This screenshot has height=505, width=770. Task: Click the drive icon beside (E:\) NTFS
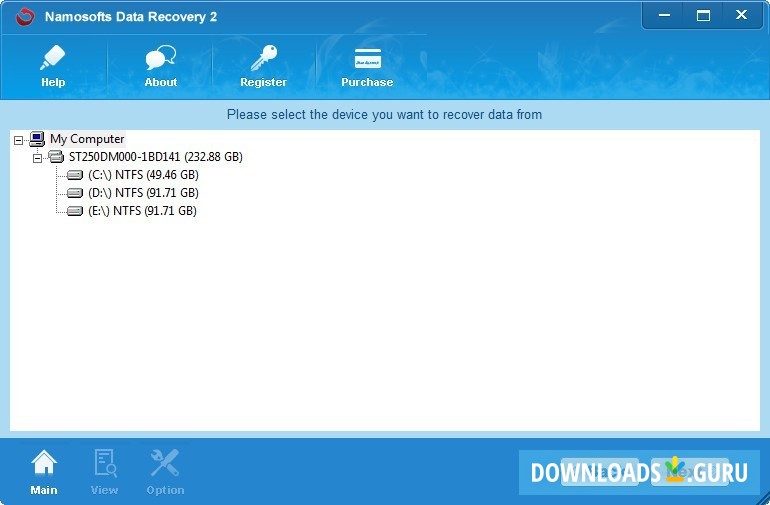[75, 211]
